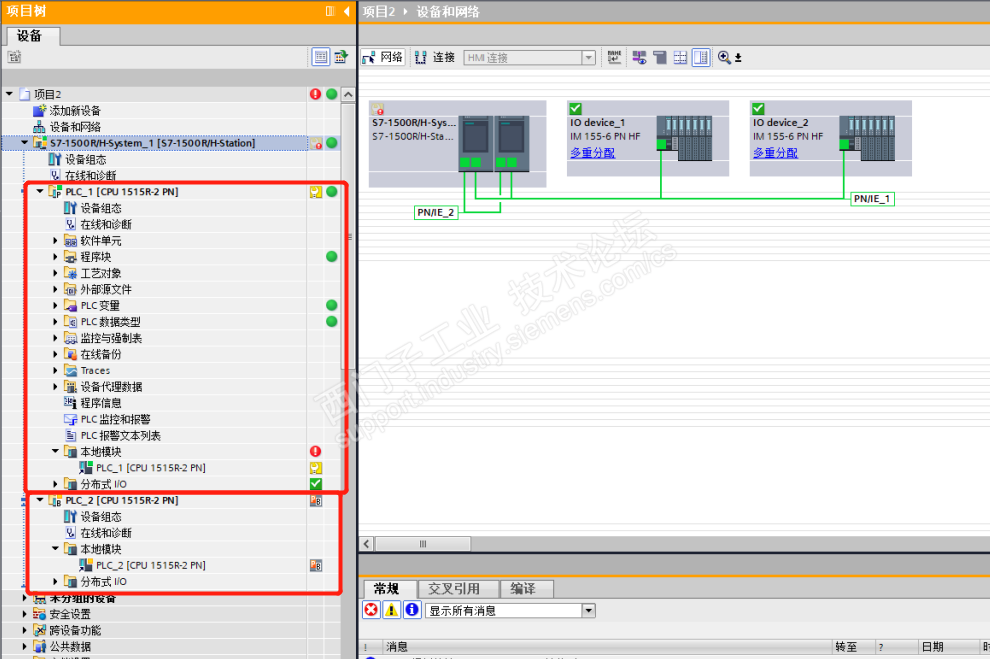The height and width of the screenshot is (659, 990).
Task: Collapse the 本地模块 folder under PLC_1
Action: [55, 451]
